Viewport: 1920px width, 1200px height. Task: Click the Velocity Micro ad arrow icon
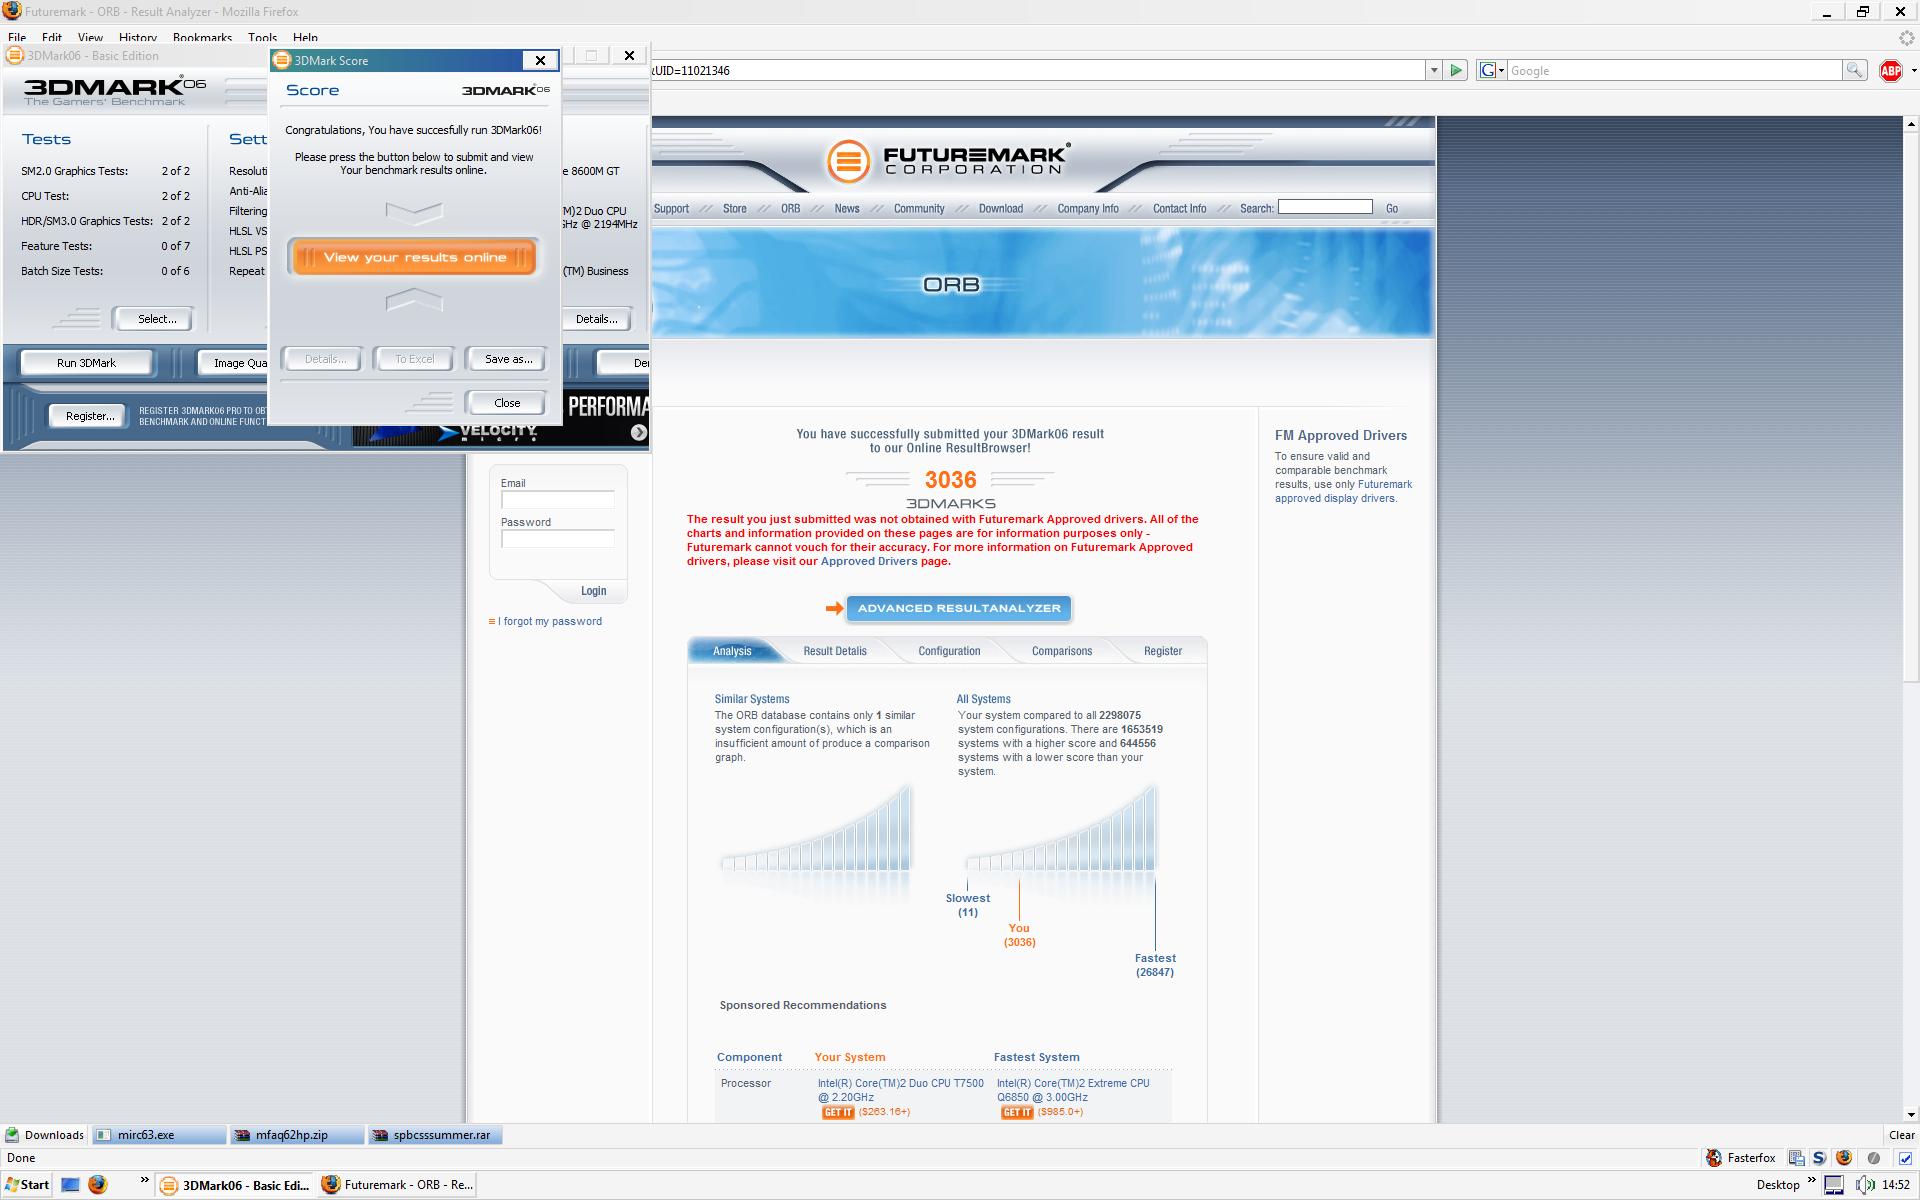(639, 432)
